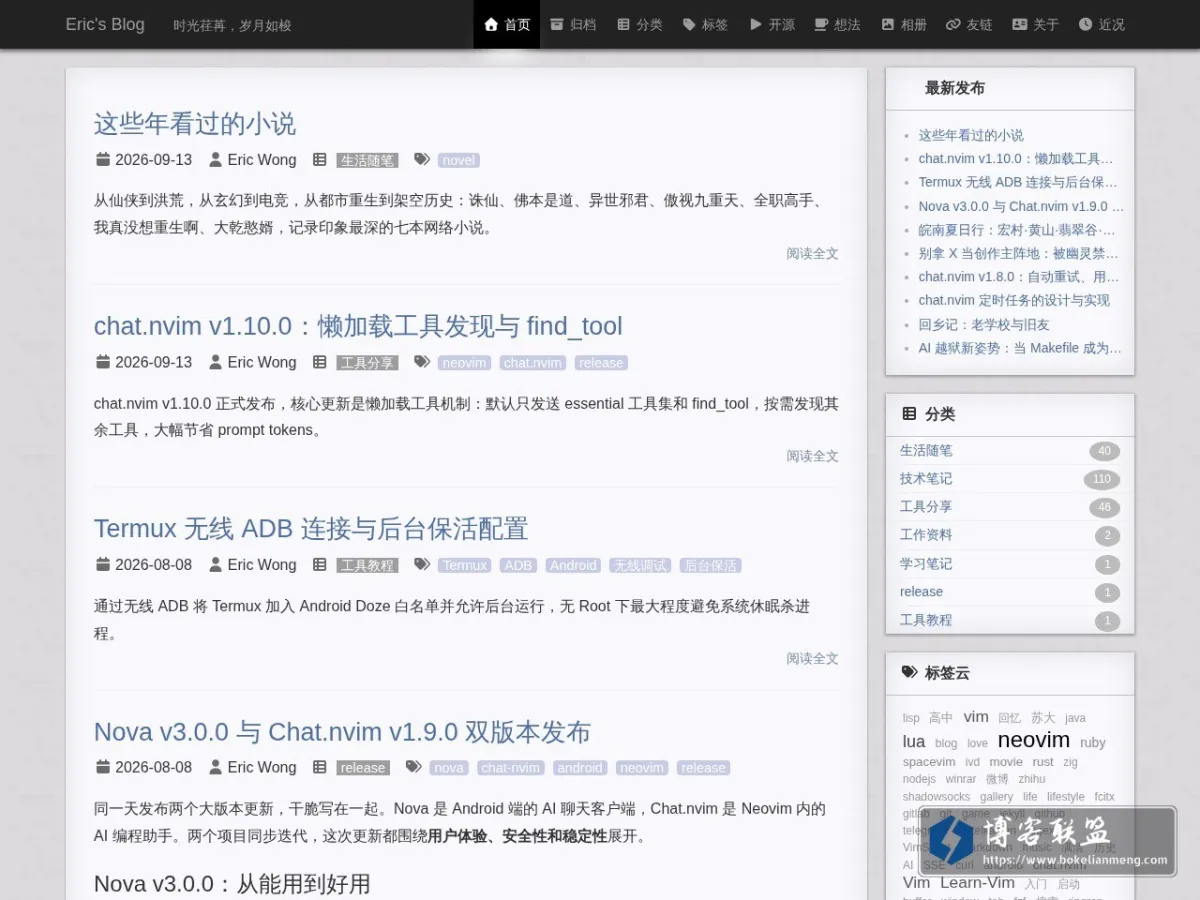Click 阅读全文 under the Termux post

(812, 658)
